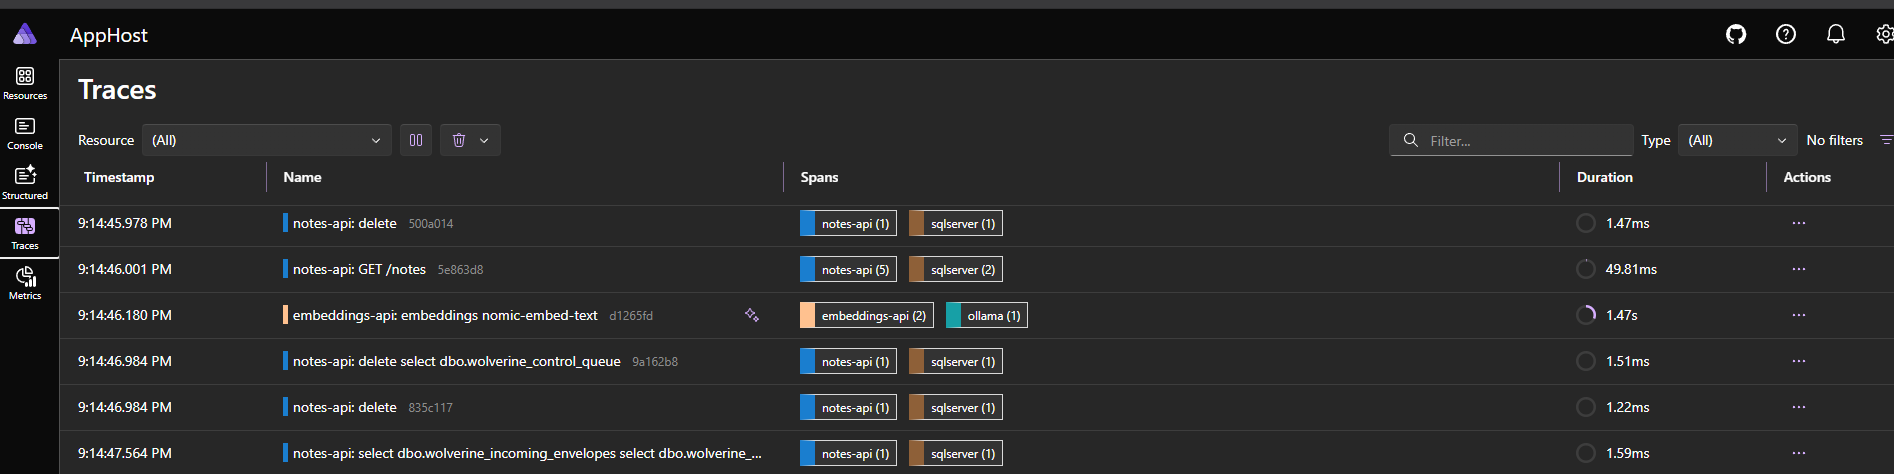Go to Resources in sidebar
This screenshot has height=474, width=1894.
25,83
